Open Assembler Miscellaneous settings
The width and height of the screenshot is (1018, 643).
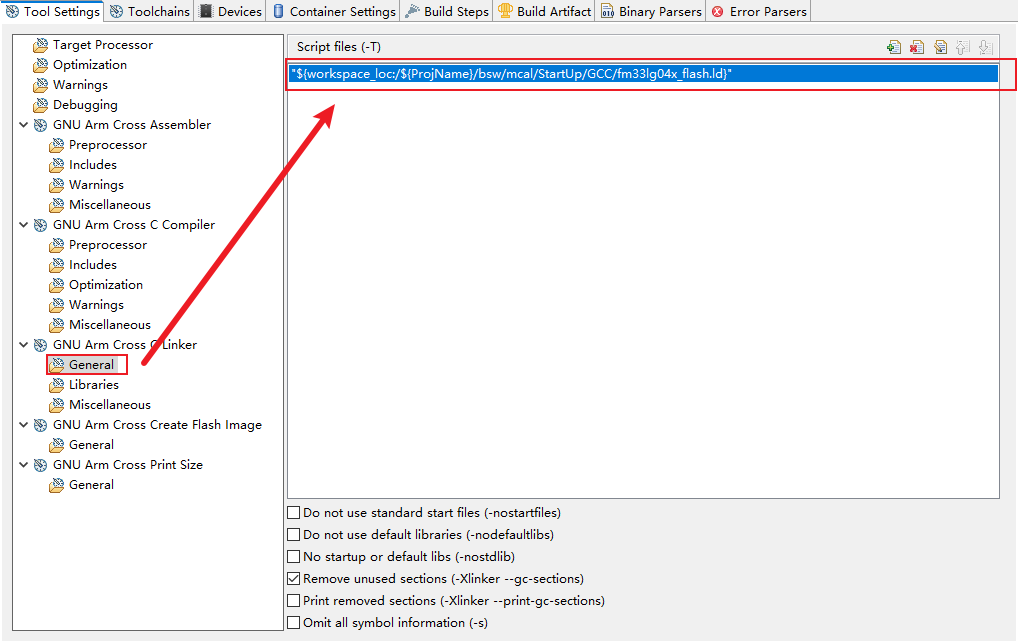110,205
